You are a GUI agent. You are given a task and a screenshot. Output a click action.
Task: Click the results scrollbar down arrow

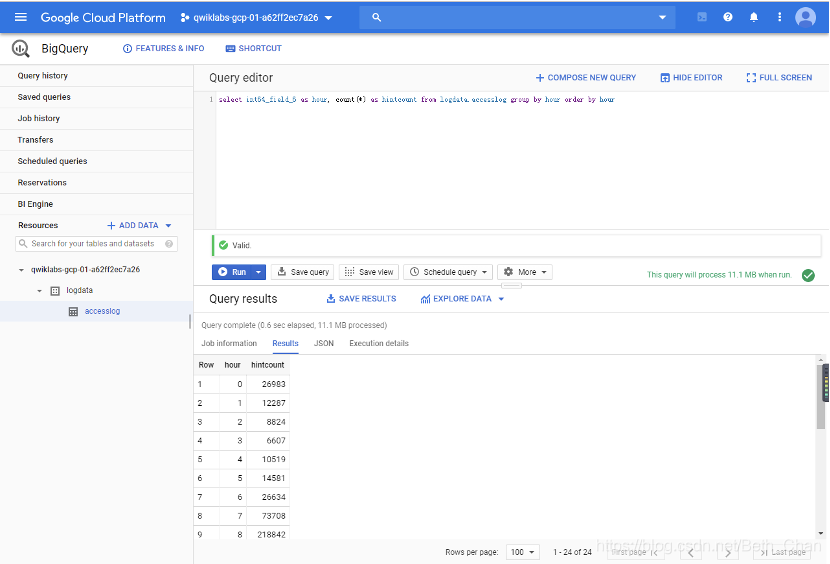pos(821,534)
